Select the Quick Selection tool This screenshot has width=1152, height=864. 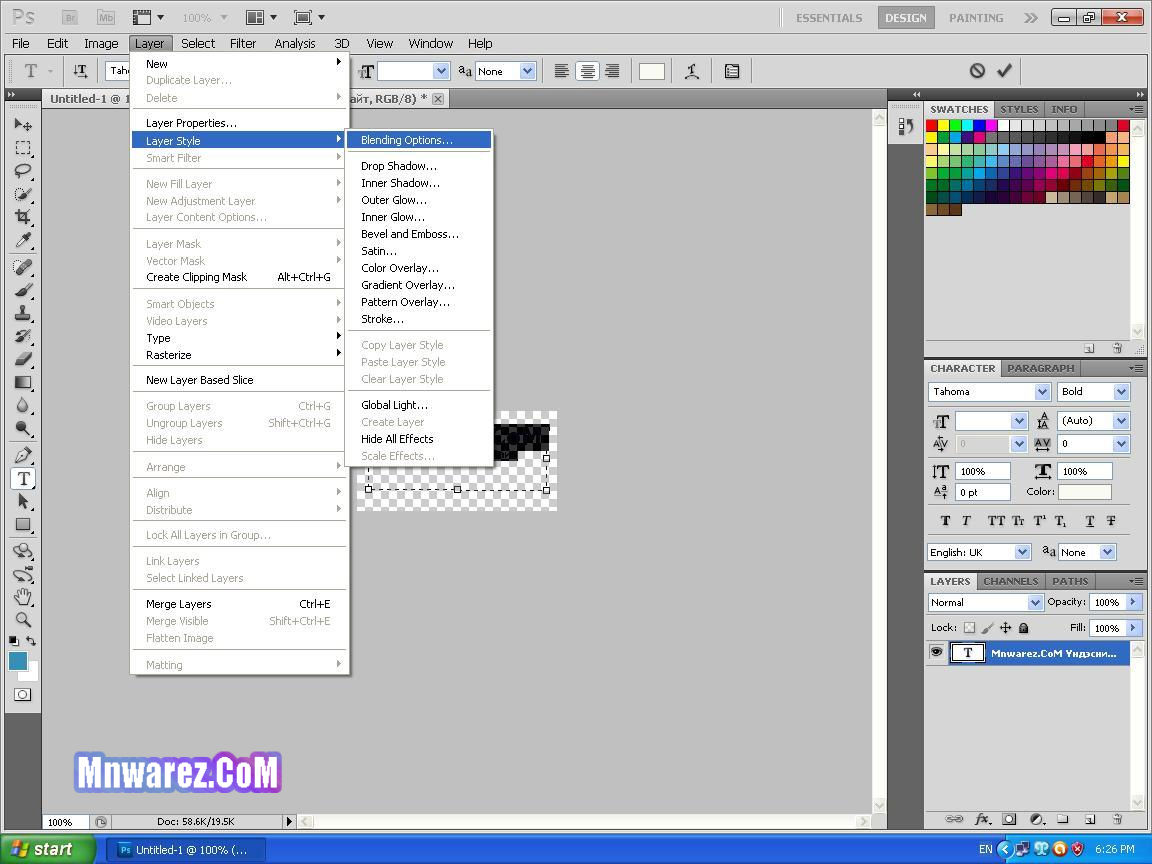point(23,194)
